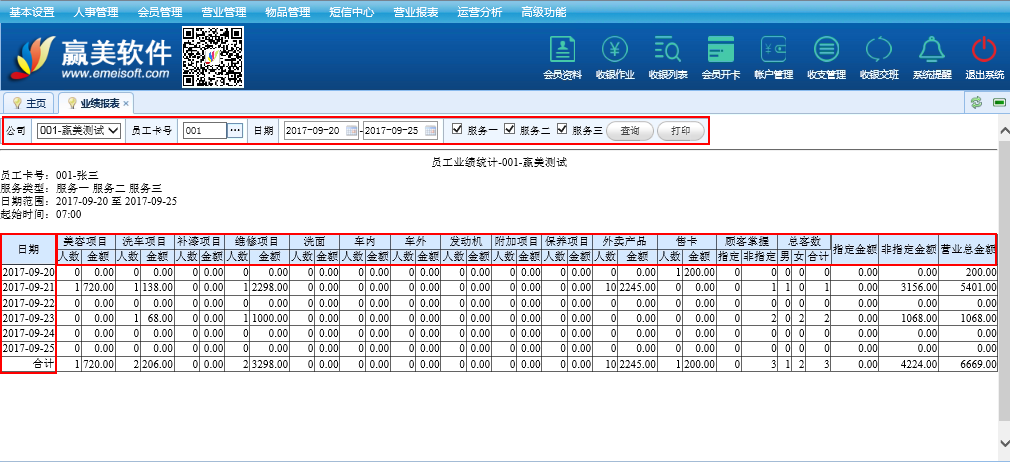Open the end date calendar picker

tap(431, 130)
